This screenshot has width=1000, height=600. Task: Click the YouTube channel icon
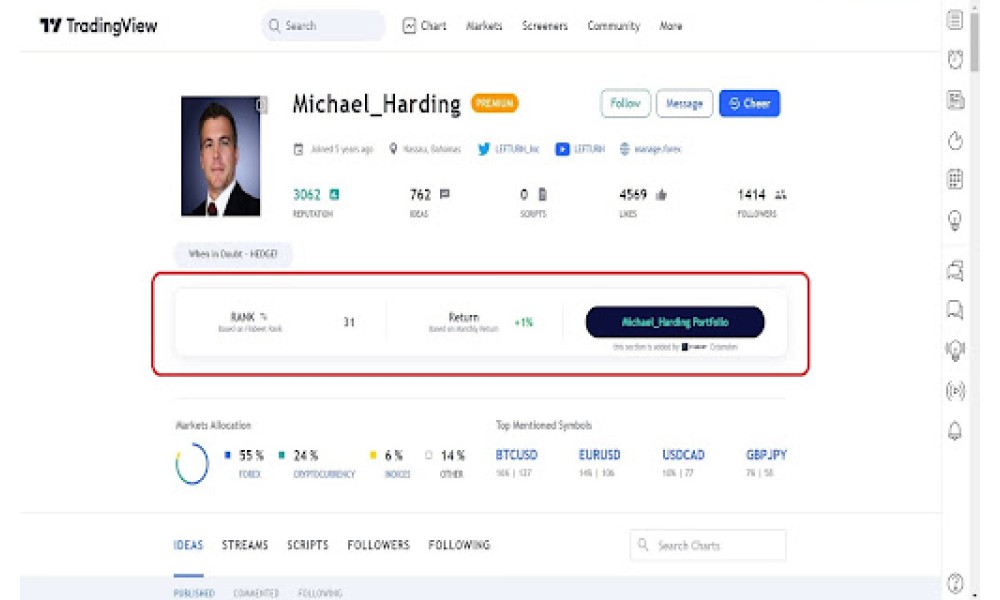coord(562,149)
